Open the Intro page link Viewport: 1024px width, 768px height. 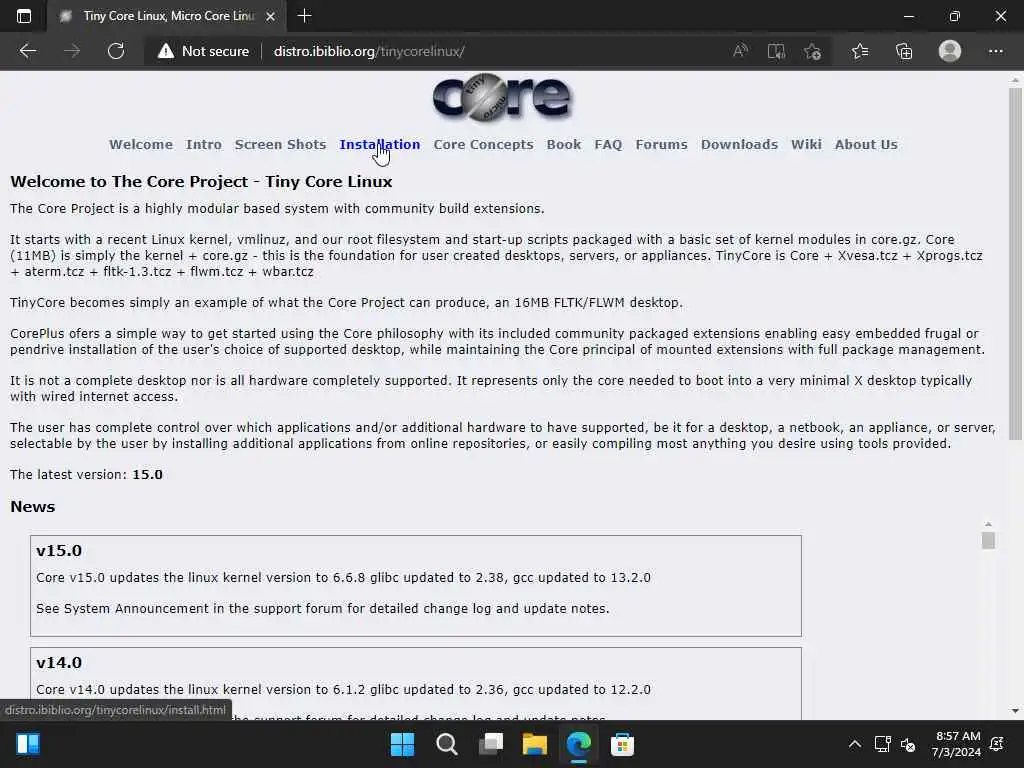pos(204,144)
